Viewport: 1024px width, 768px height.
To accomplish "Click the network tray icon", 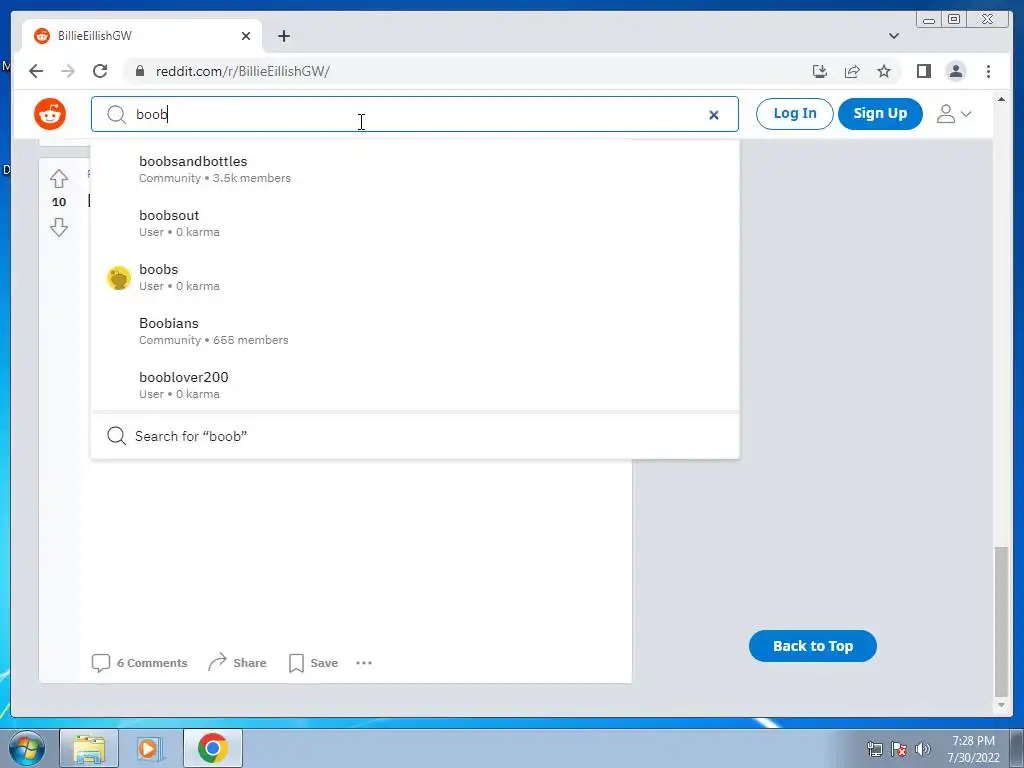I will [x=874, y=749].
